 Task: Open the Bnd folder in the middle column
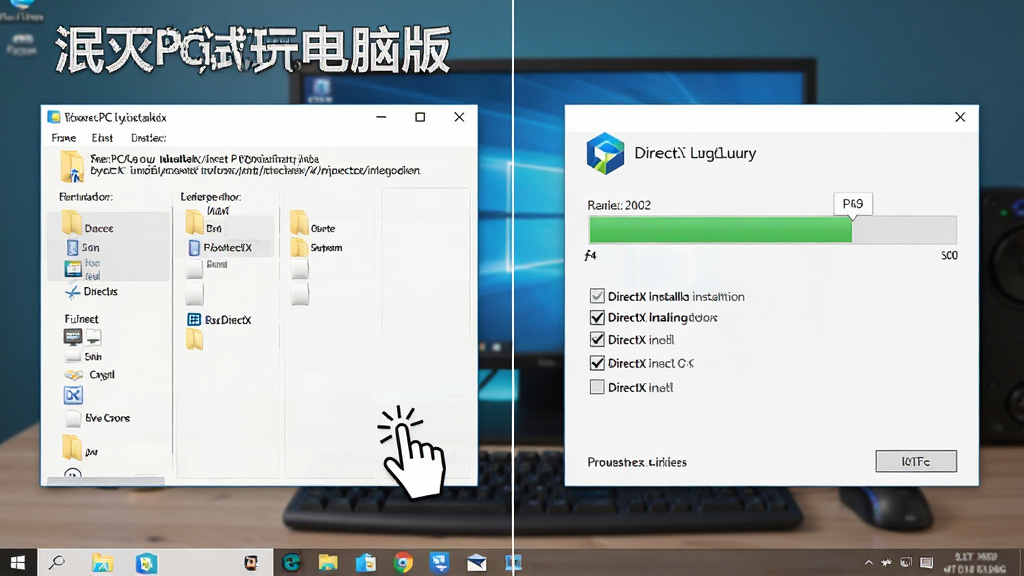[204, 224]
